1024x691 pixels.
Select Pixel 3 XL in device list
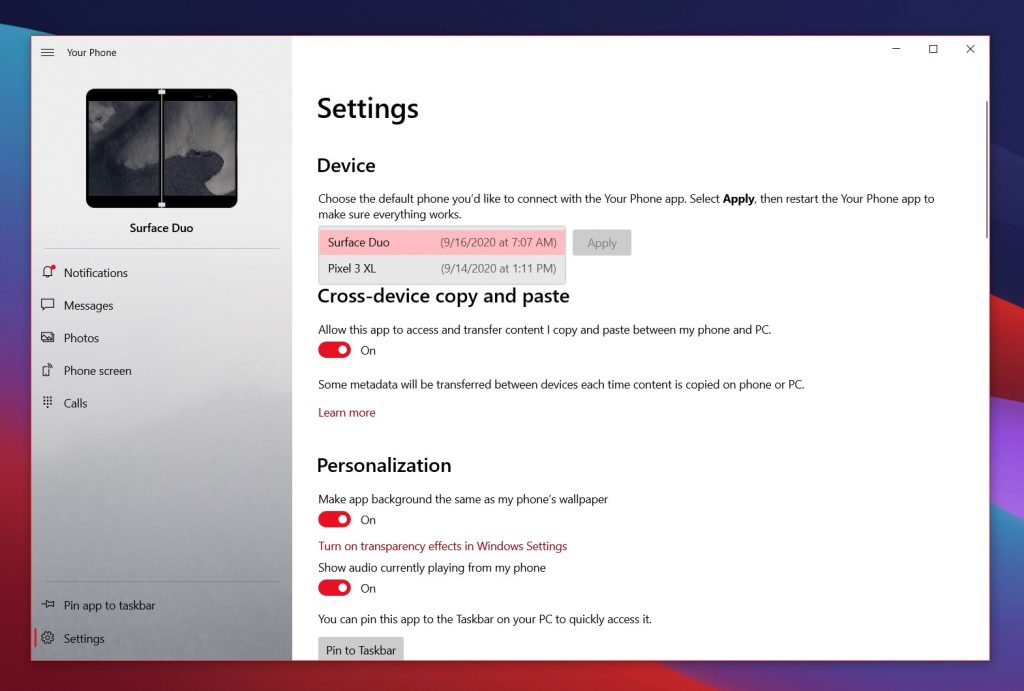pyautogui.click(x=442, y=268)
